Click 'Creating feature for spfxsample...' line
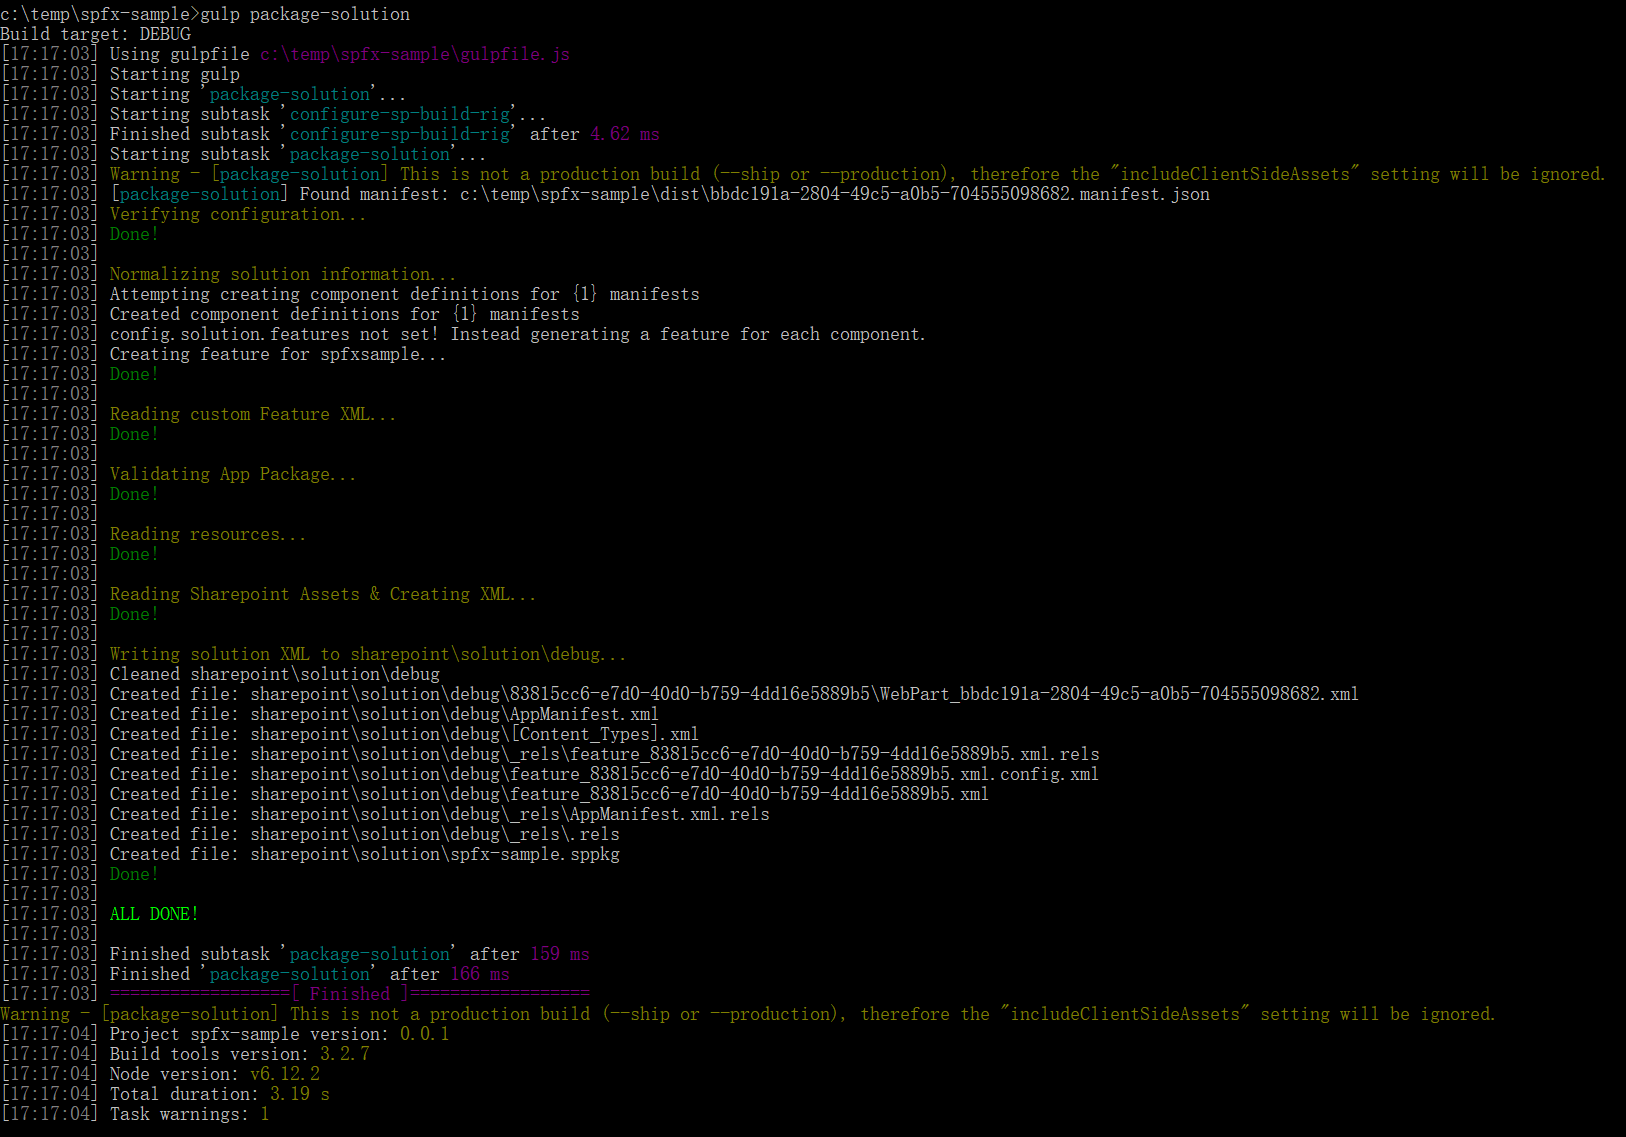 (277, 354)
